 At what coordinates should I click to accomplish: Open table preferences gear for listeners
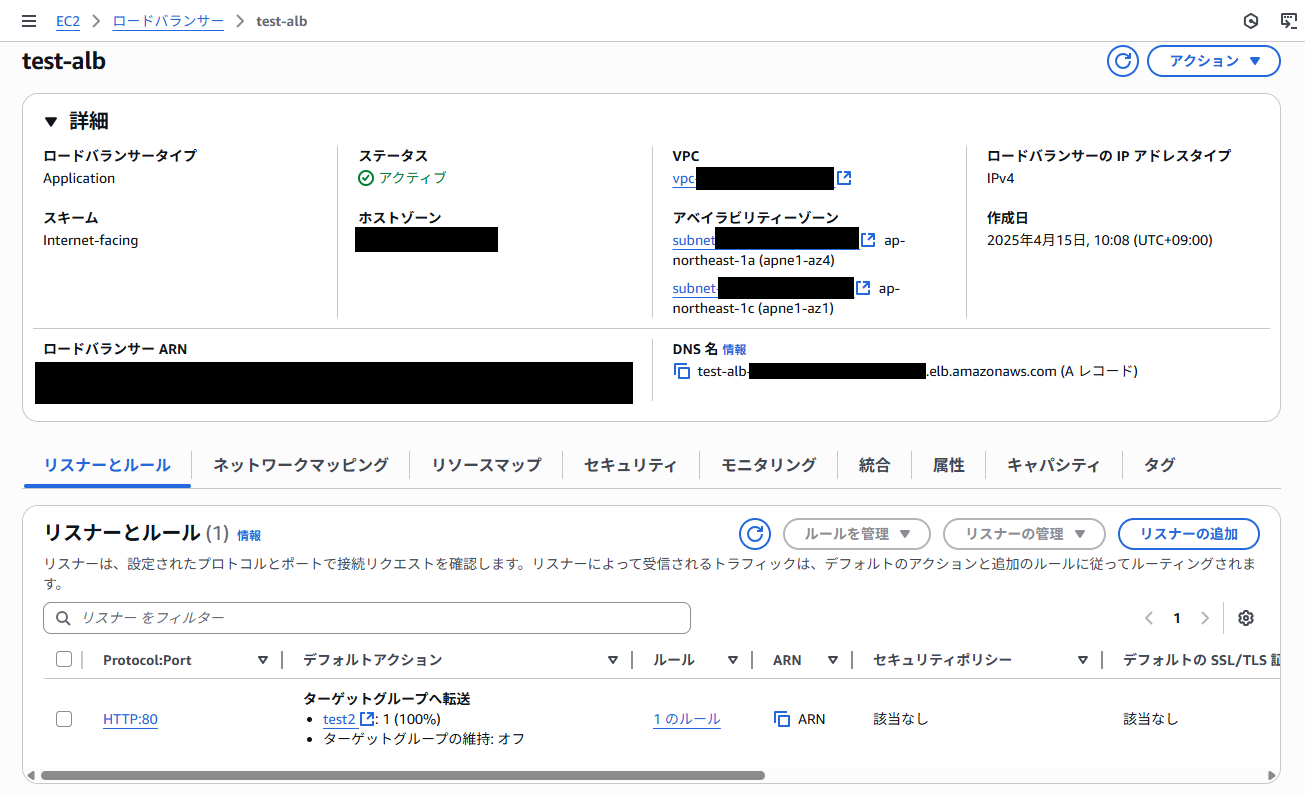click(x=1245, y=618)
